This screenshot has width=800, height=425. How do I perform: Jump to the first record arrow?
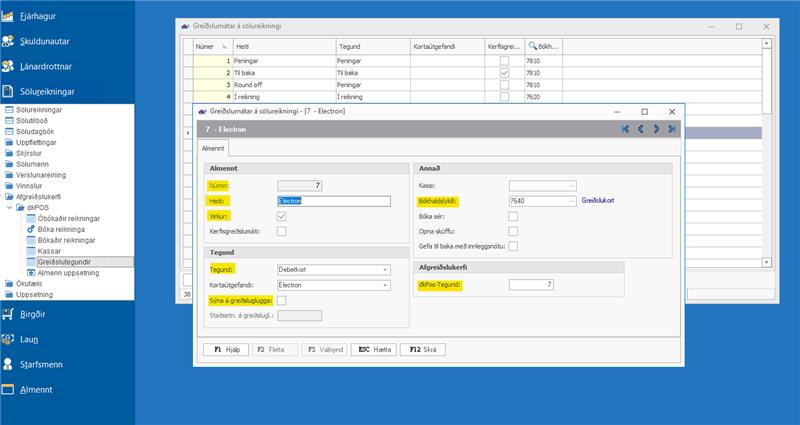click(x=625, y=129)
